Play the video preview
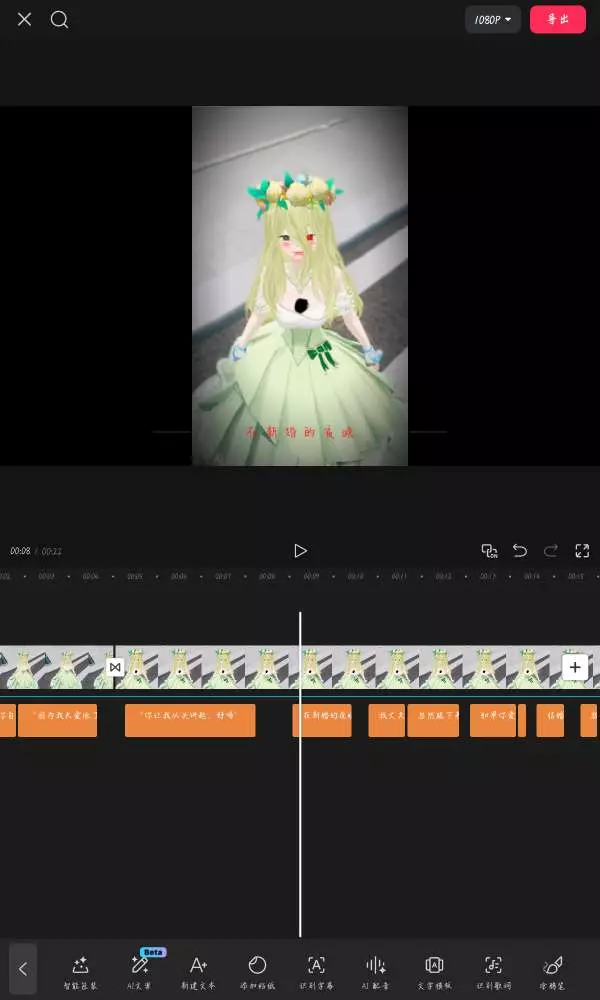The width and height of the screenshot is (600, 1000). [x=300, y=551]
